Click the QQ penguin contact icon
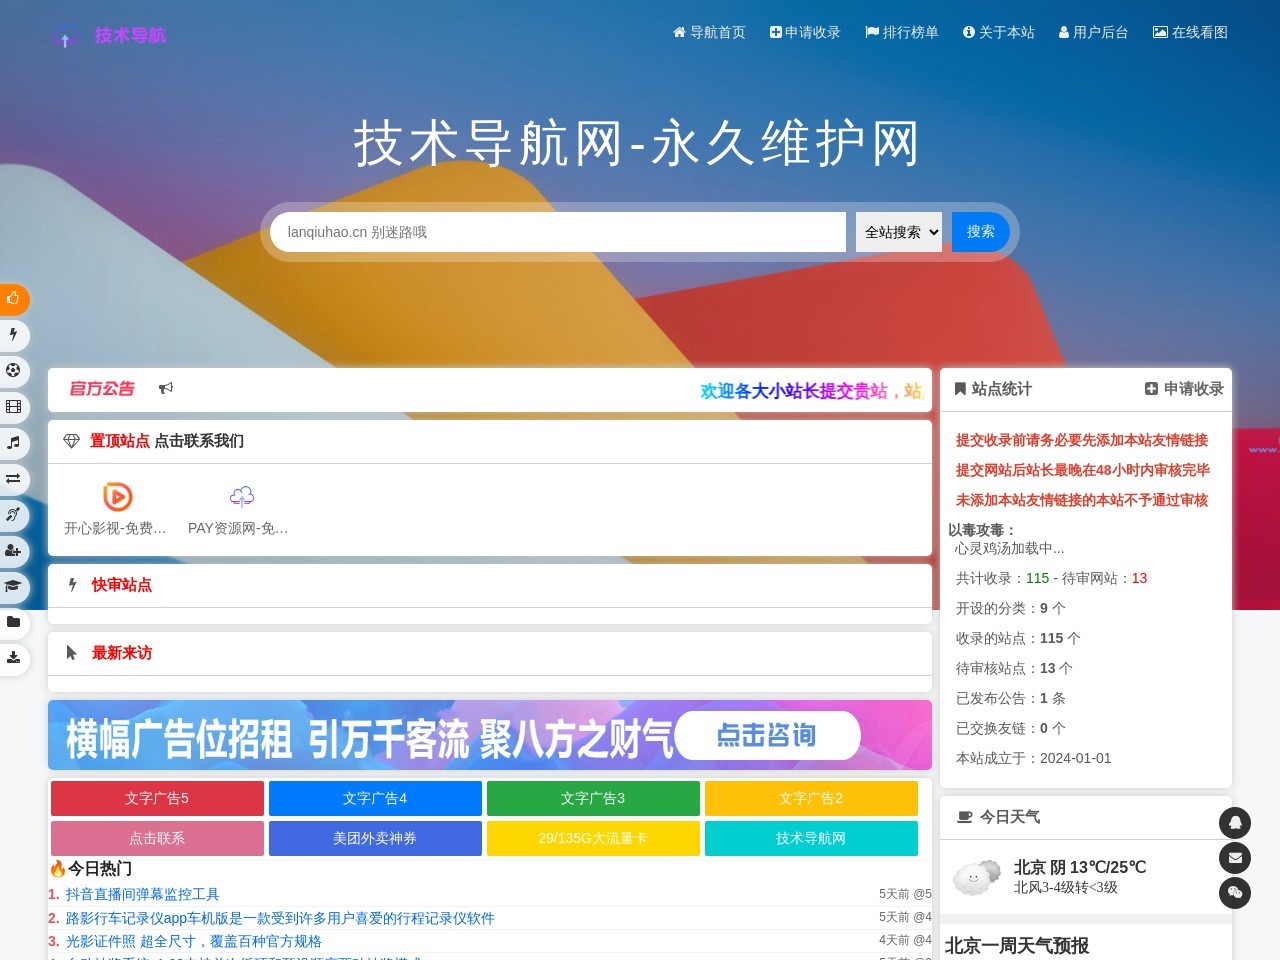1280x960 pixels. click(x=1235, y=823)
